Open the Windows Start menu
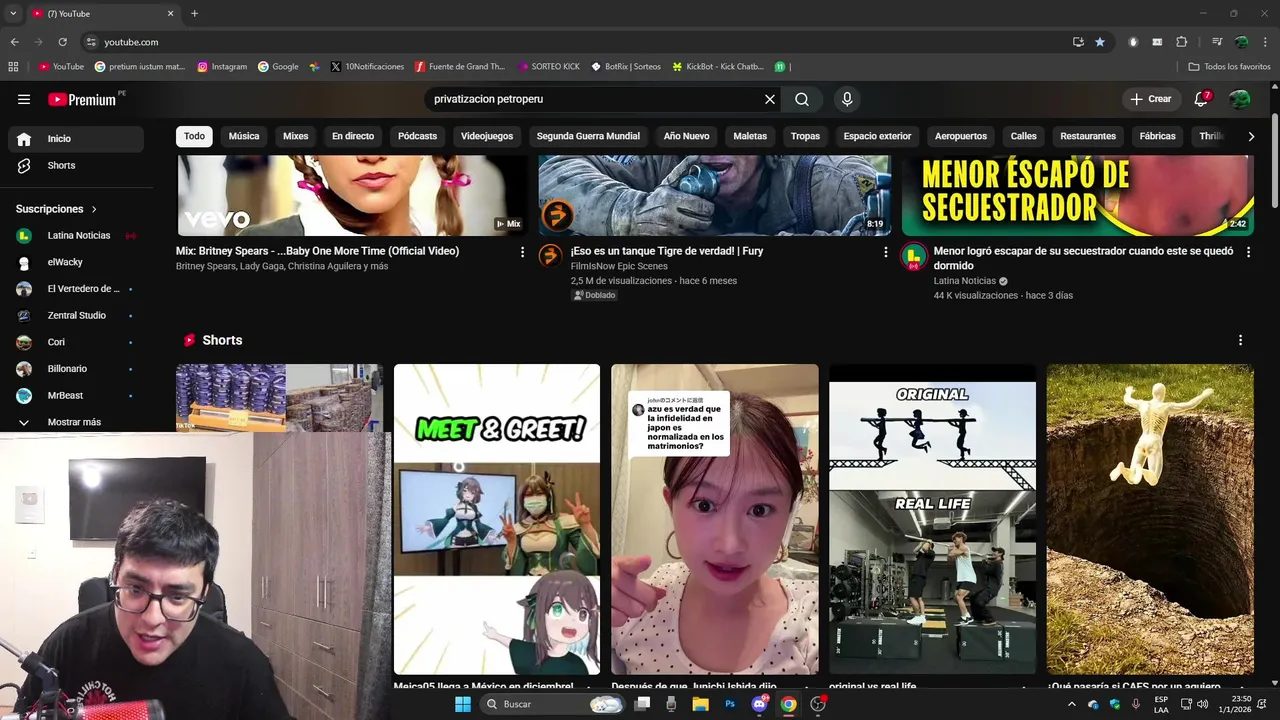Viewport: 1280px width, 720px height. coord(462,704)
